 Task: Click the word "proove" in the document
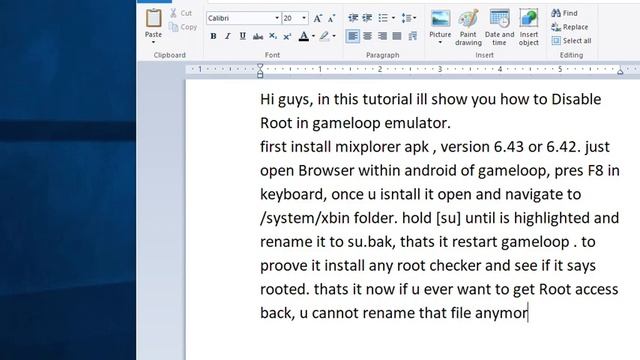pos(284,266)
